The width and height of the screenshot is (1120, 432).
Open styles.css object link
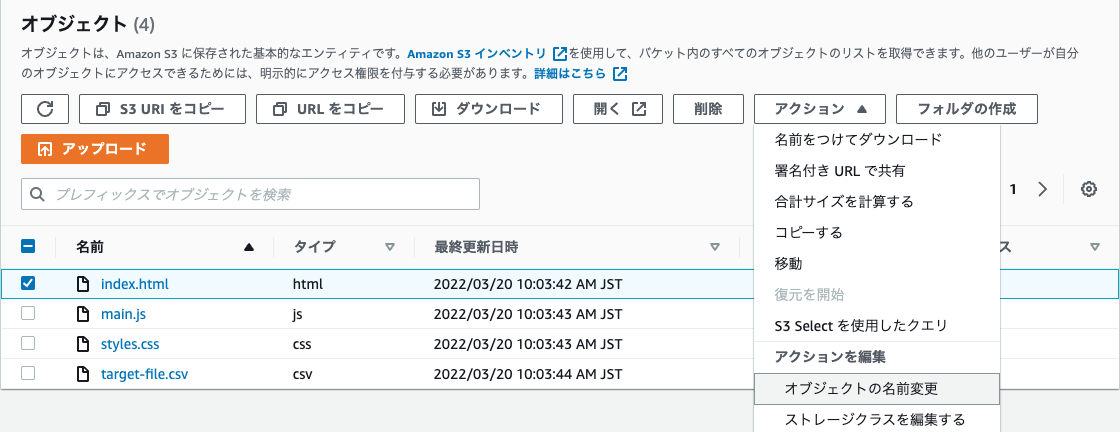click(x=130, y=344)
